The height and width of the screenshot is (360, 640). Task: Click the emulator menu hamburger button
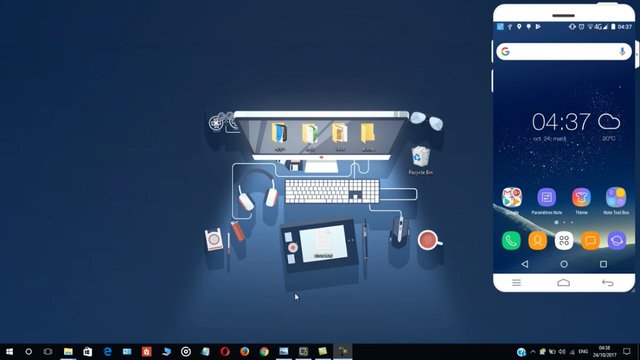pos(516,282)
